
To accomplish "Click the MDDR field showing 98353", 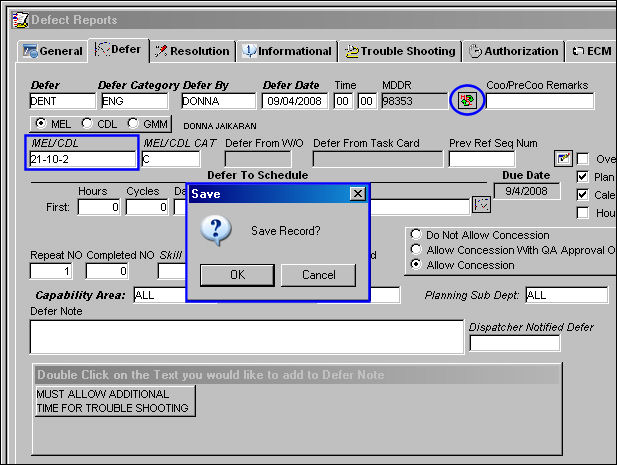I will 414,101.
